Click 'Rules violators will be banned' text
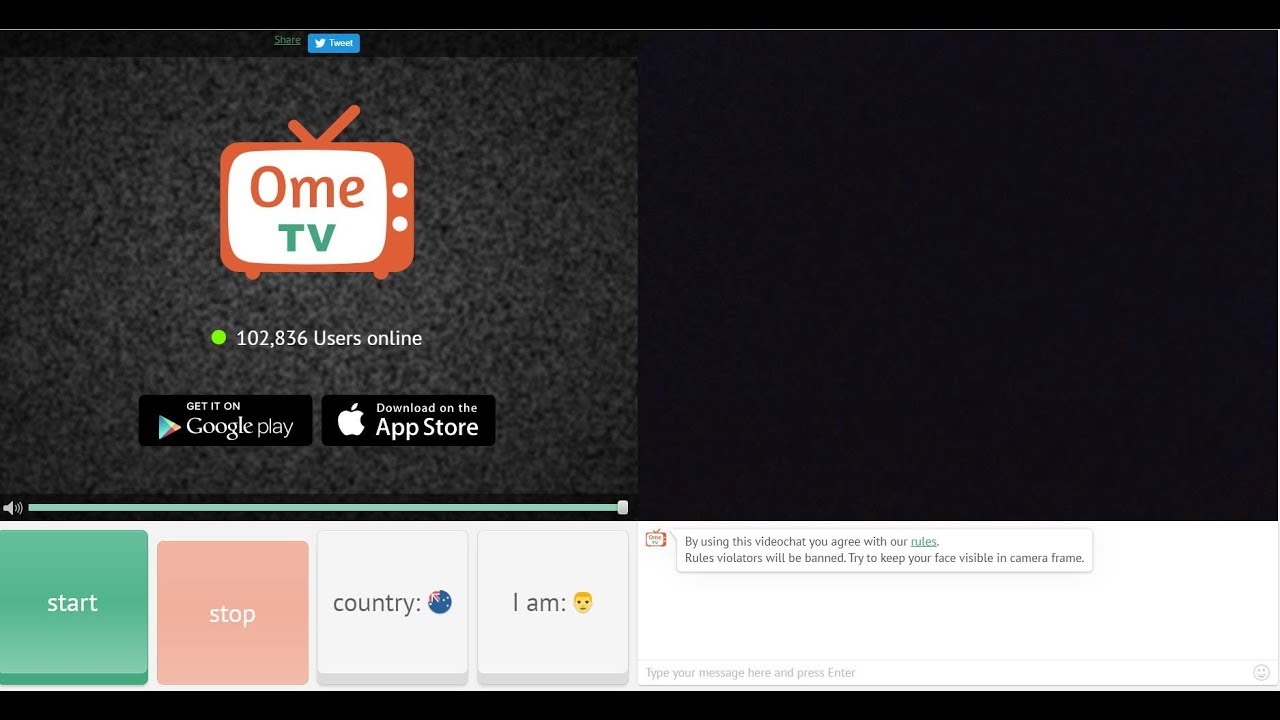The image size is (1280, 720). (x=765, y=558)
